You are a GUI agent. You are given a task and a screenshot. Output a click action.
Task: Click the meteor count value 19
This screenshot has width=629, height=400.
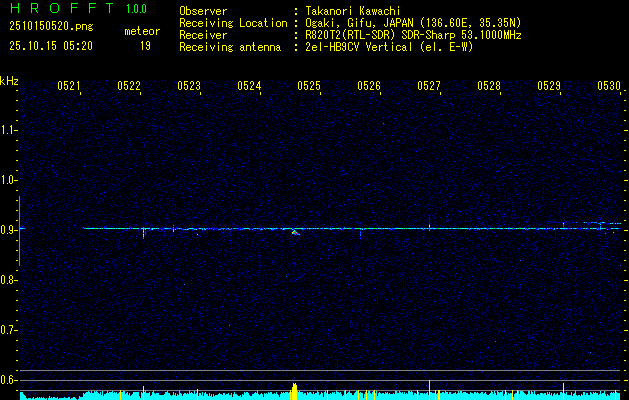(145, 46)
